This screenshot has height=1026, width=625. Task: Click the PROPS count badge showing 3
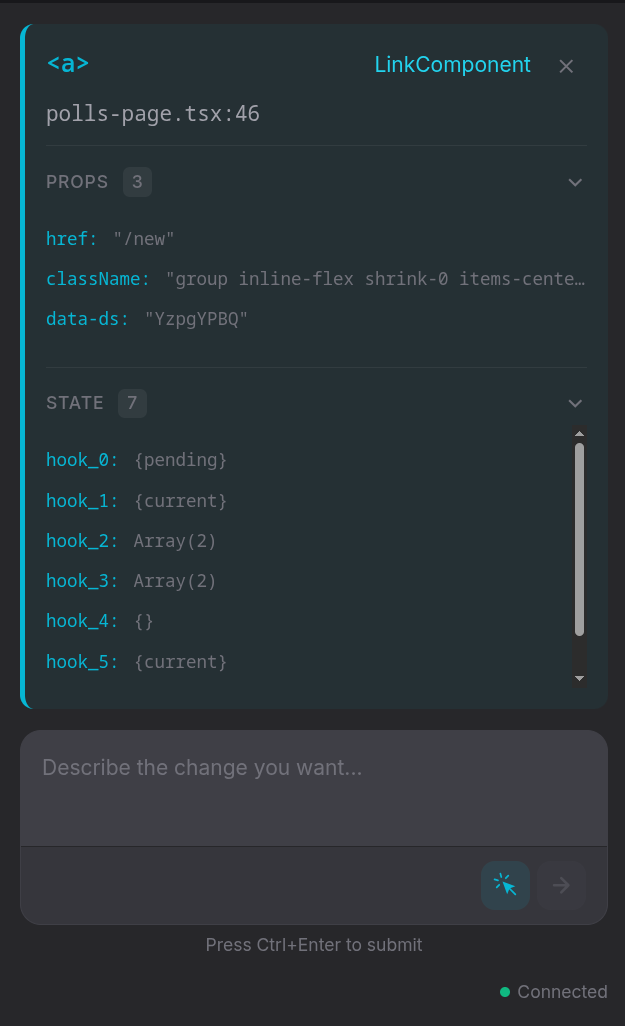(x=138, y=182)
